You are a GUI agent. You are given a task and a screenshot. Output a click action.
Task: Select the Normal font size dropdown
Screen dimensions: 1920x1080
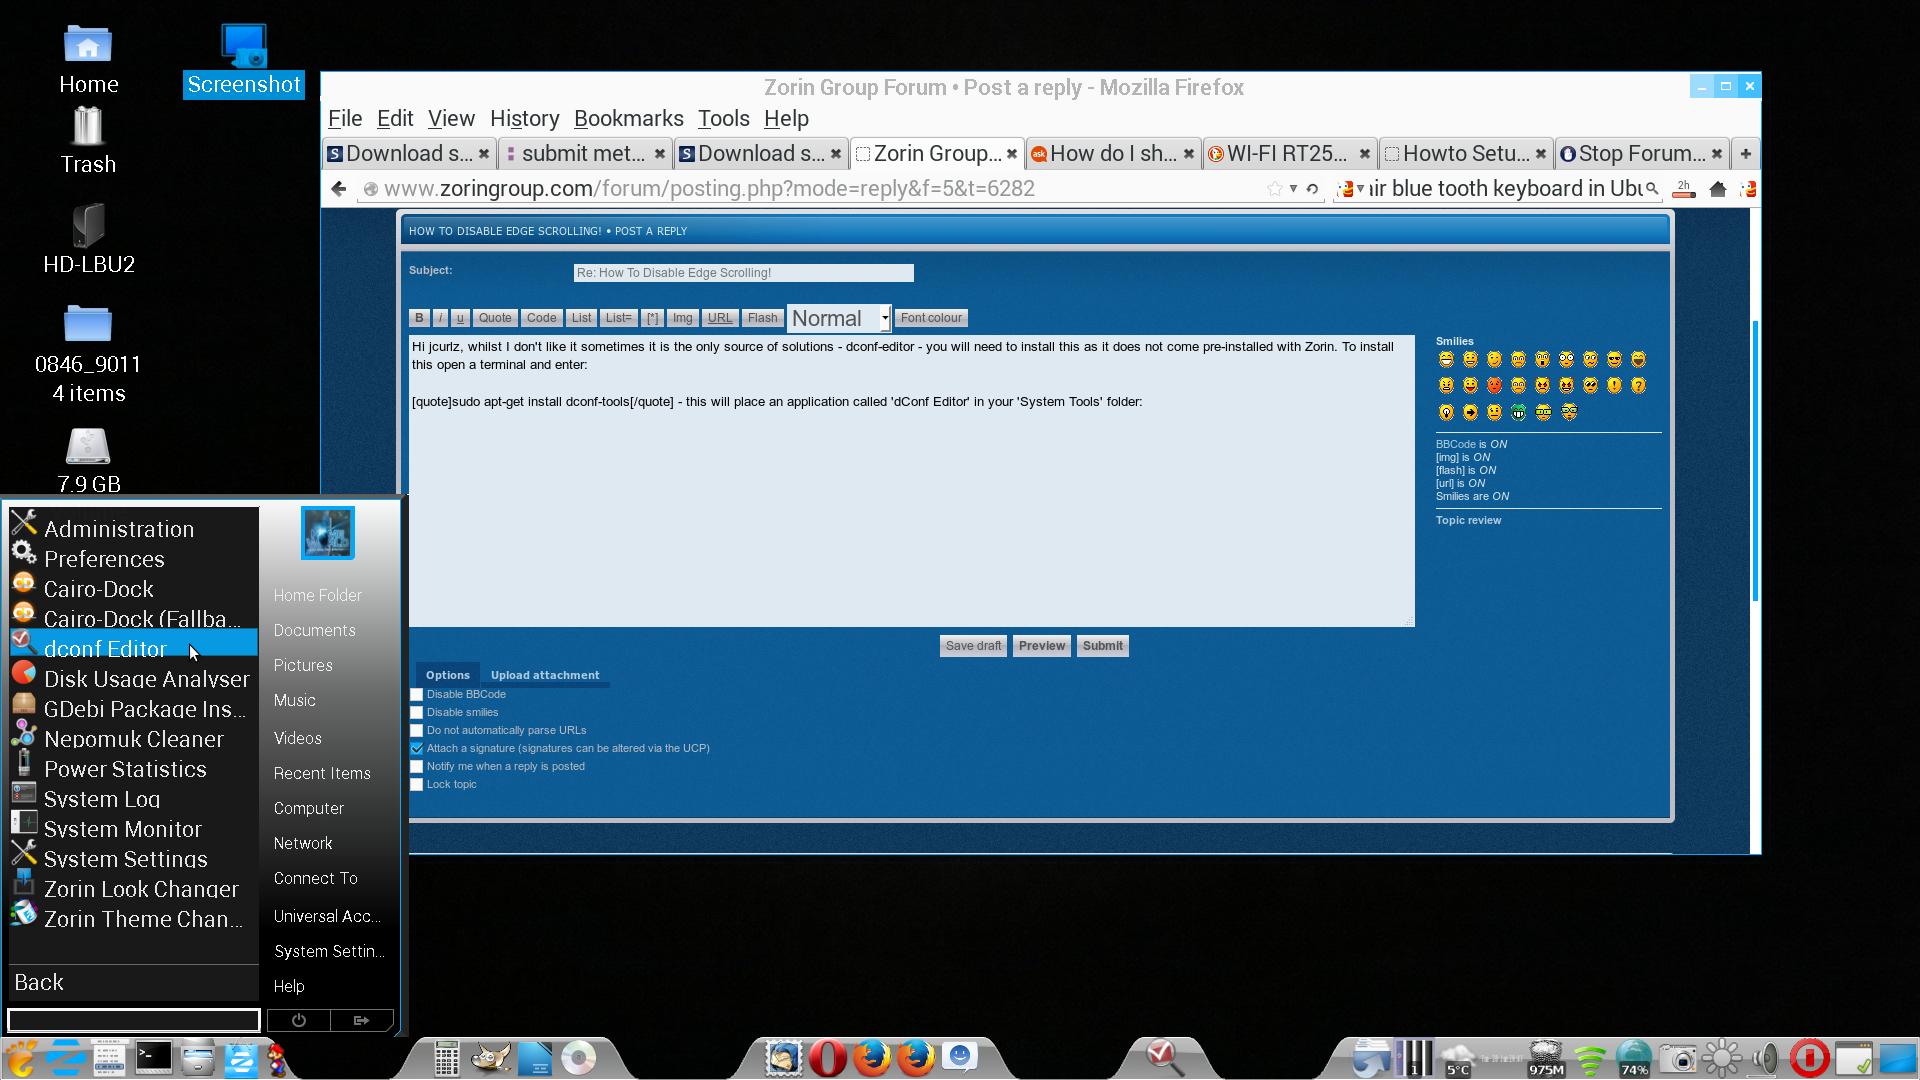pyautogui.click(x=839, y=316)
